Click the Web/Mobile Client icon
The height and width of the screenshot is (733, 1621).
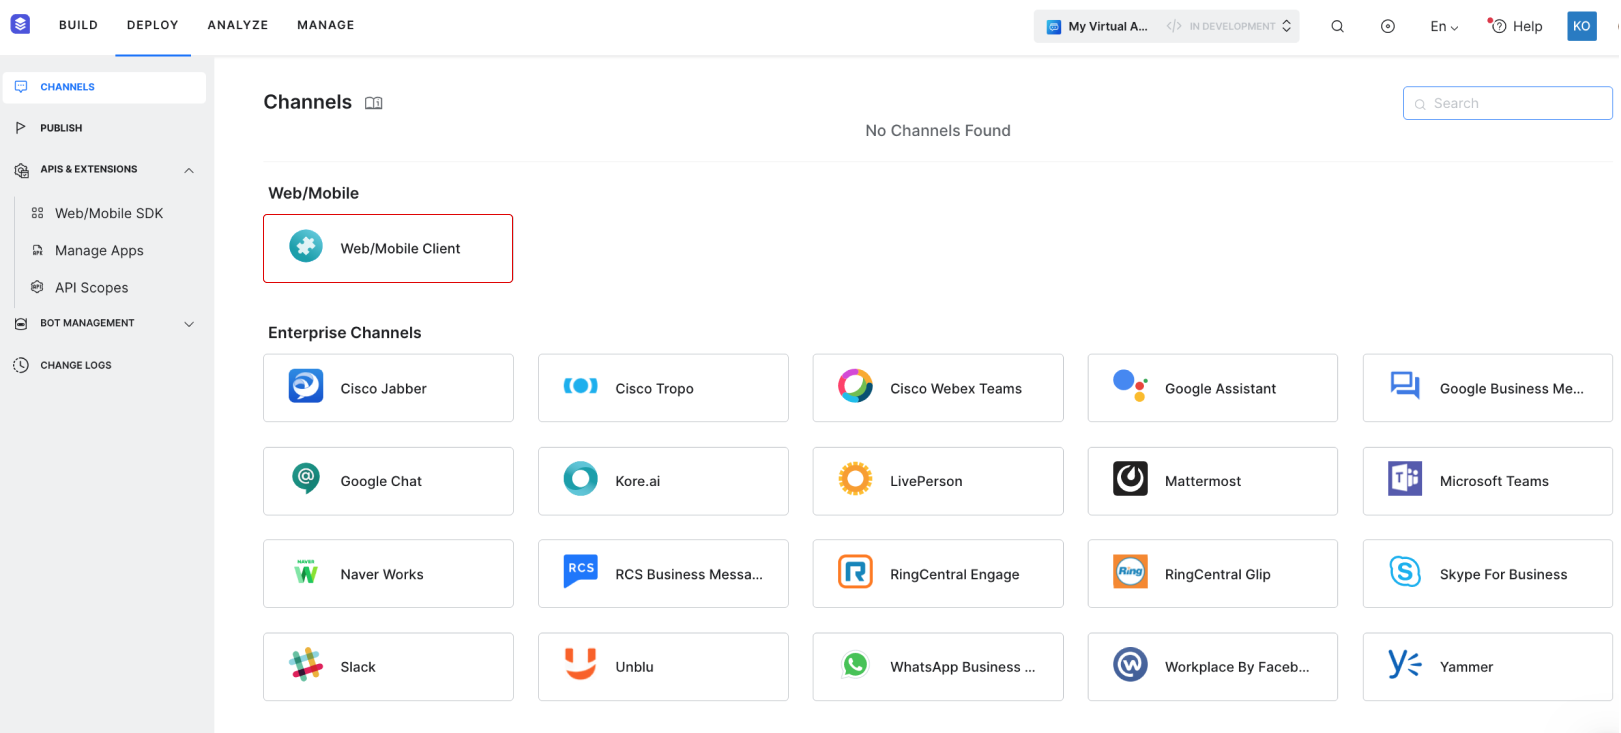tap(306, 246)
